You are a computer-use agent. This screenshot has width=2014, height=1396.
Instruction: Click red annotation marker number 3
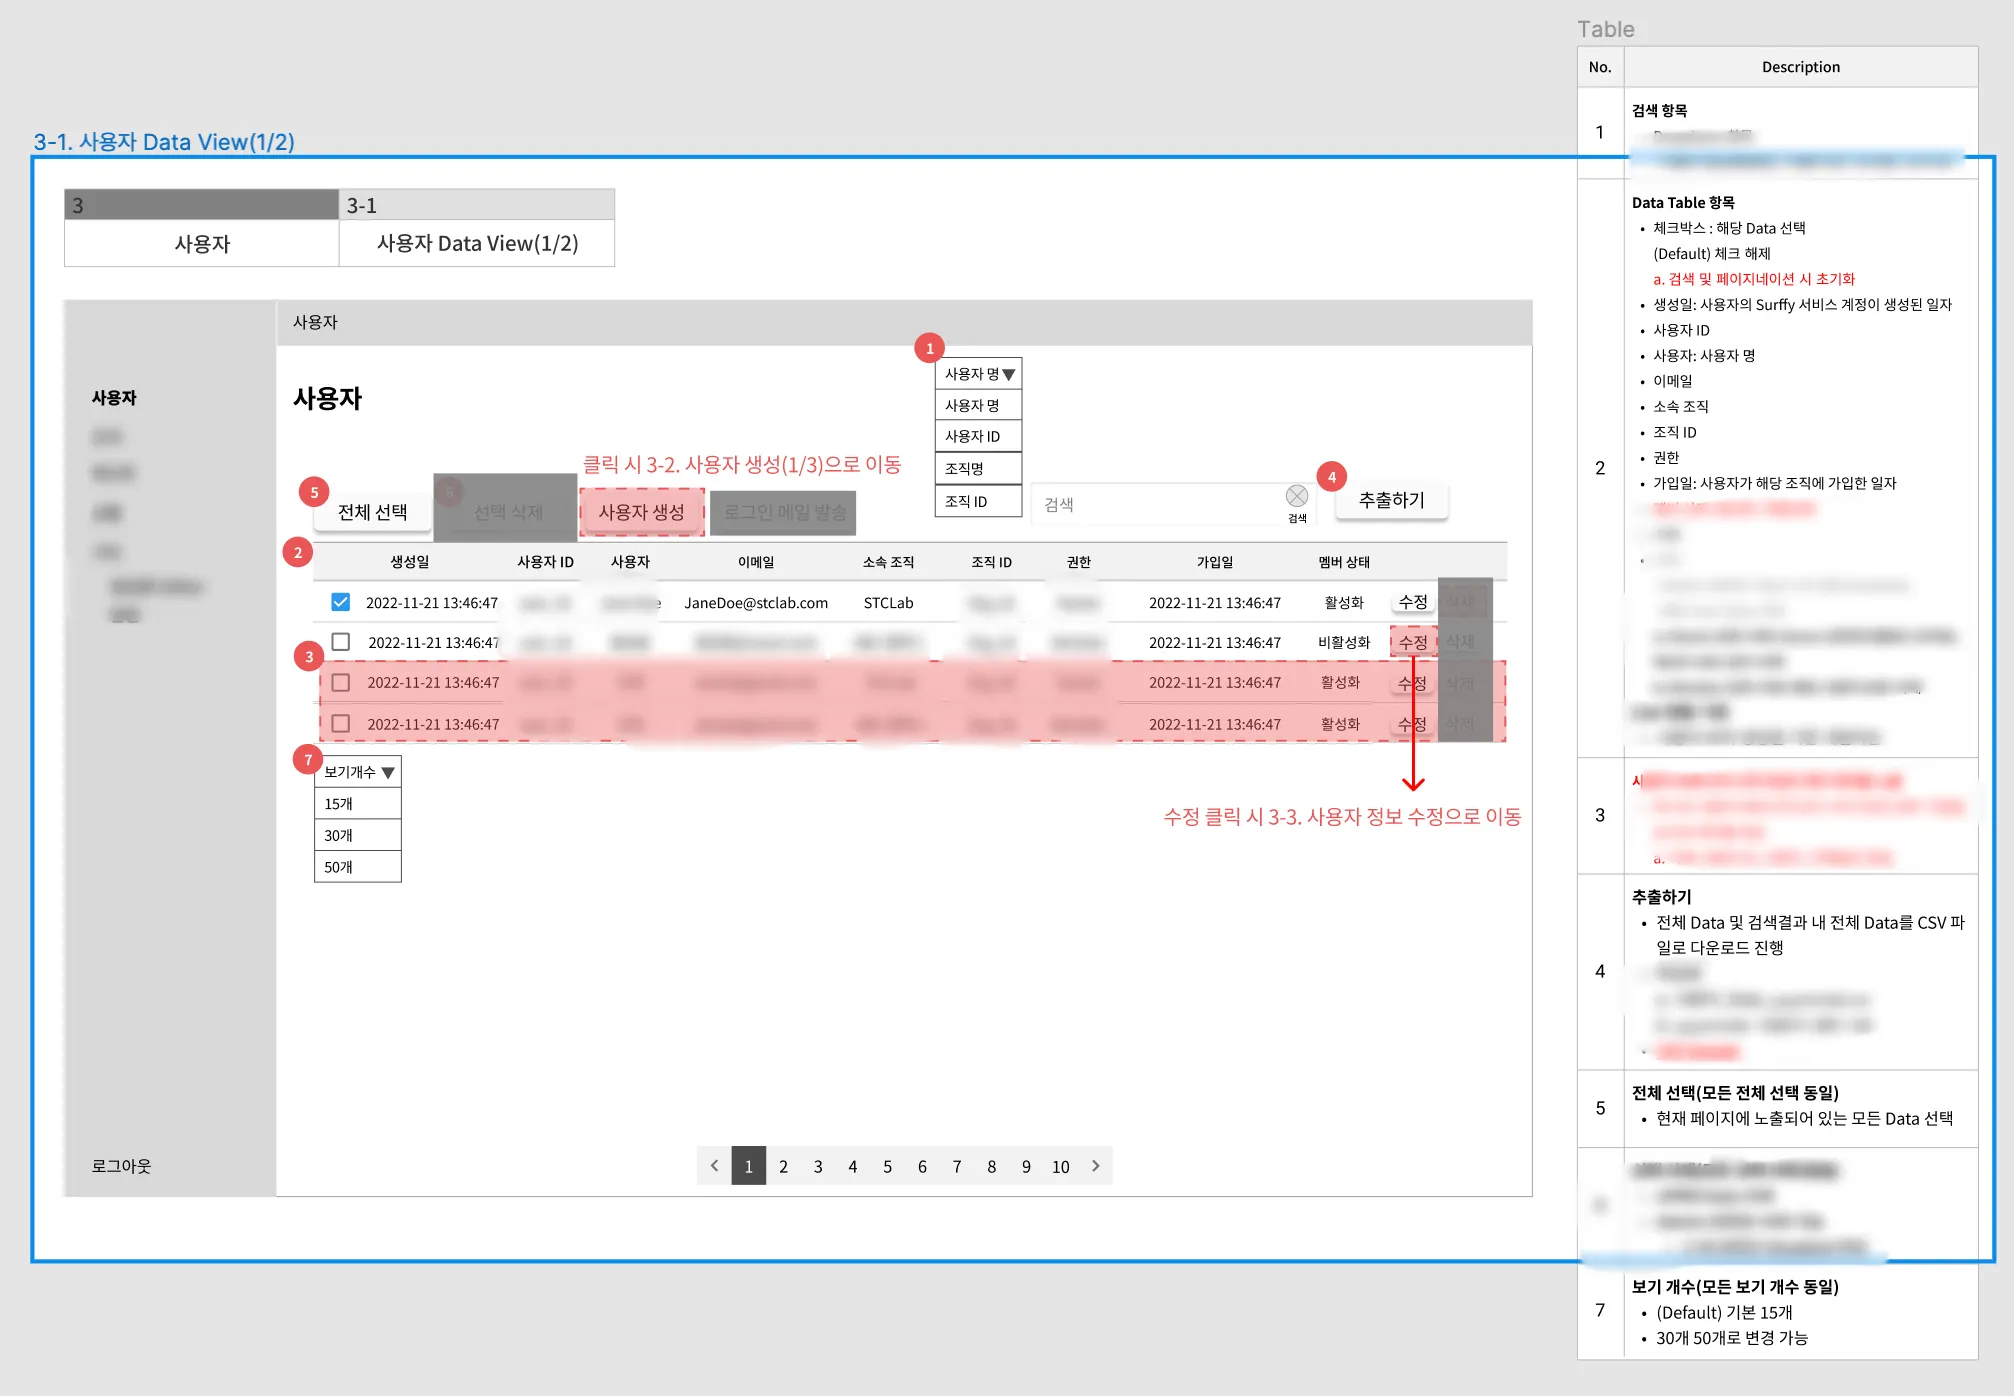click(x=309, y=657)
